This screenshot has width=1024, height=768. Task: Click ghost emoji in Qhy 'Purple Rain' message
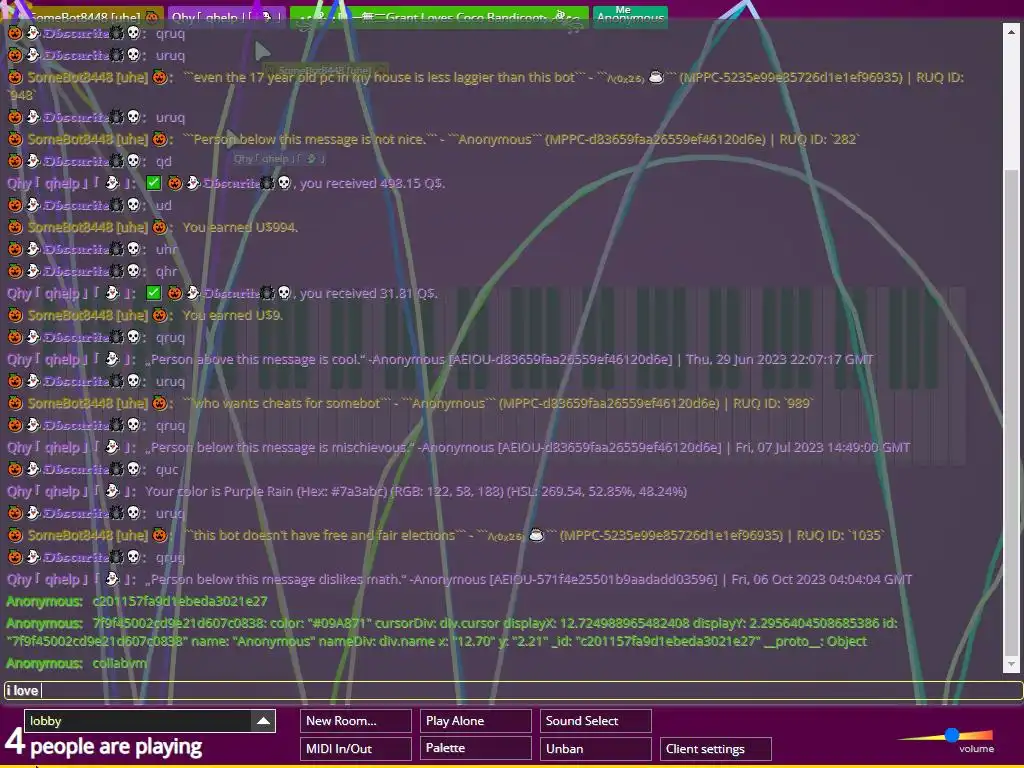[112, 491]
